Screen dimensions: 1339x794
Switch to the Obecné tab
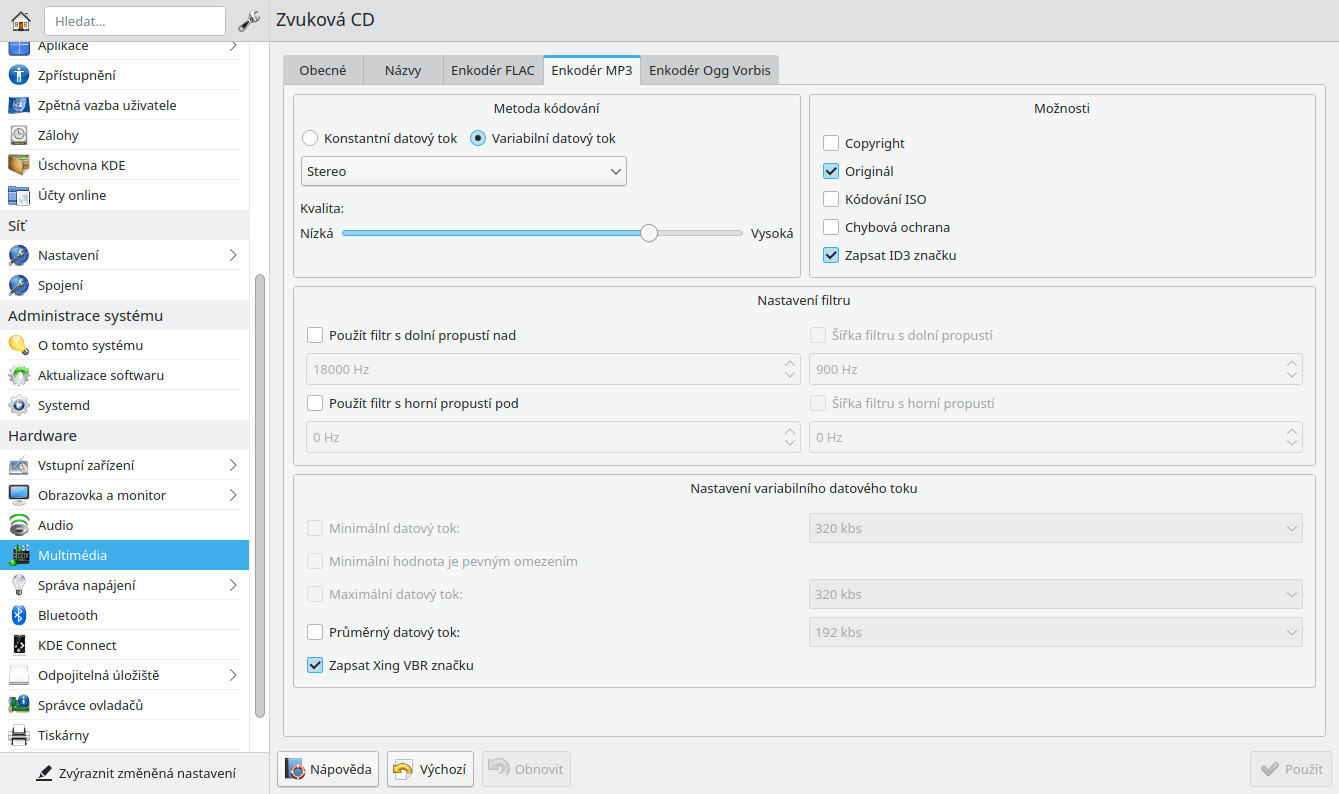pyautogui.click(x=323, y=70)
